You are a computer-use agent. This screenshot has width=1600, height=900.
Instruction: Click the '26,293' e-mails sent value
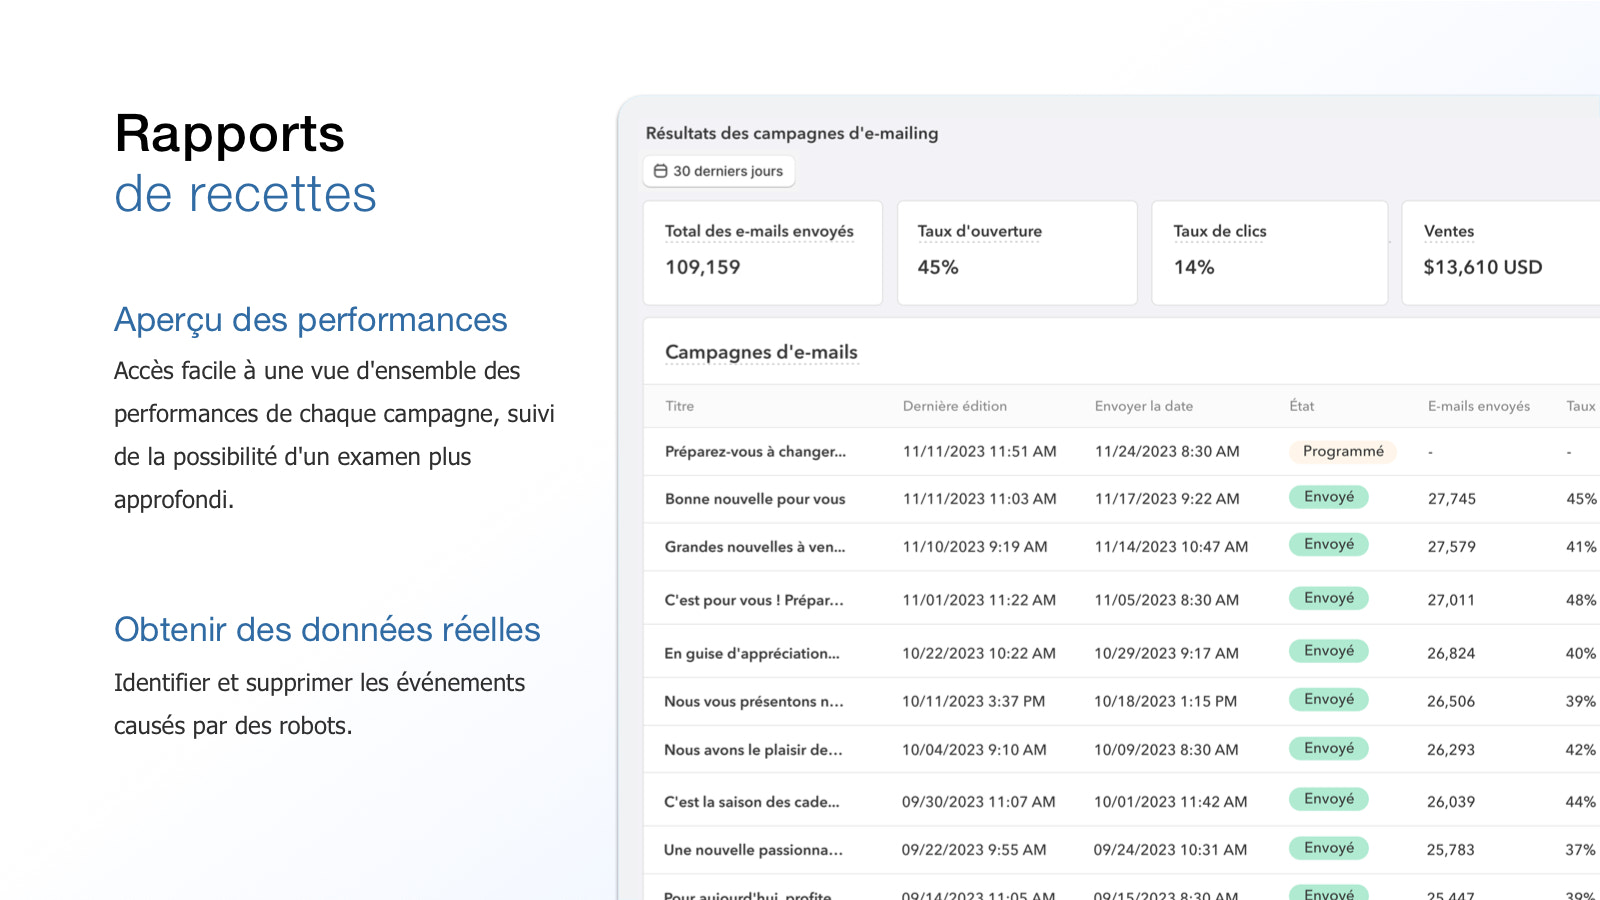pos(1451,750)
